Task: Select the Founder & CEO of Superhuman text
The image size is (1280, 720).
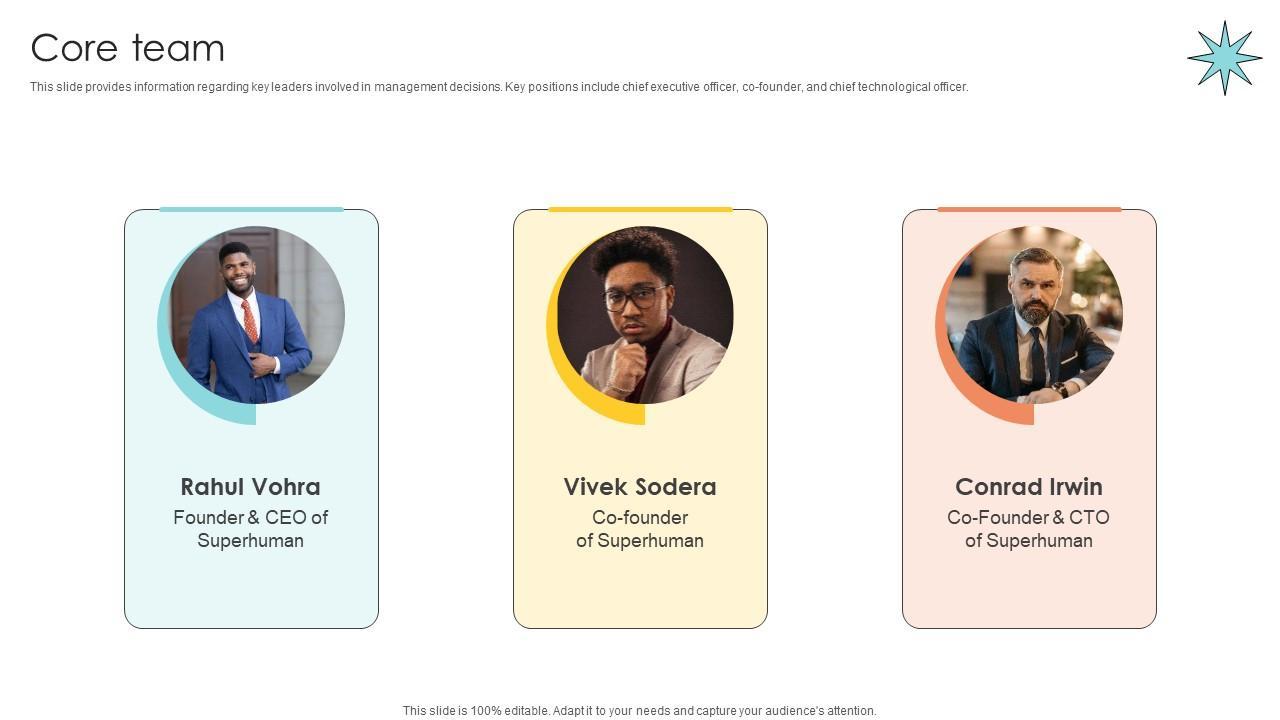Action: click(x=250, y=529)
